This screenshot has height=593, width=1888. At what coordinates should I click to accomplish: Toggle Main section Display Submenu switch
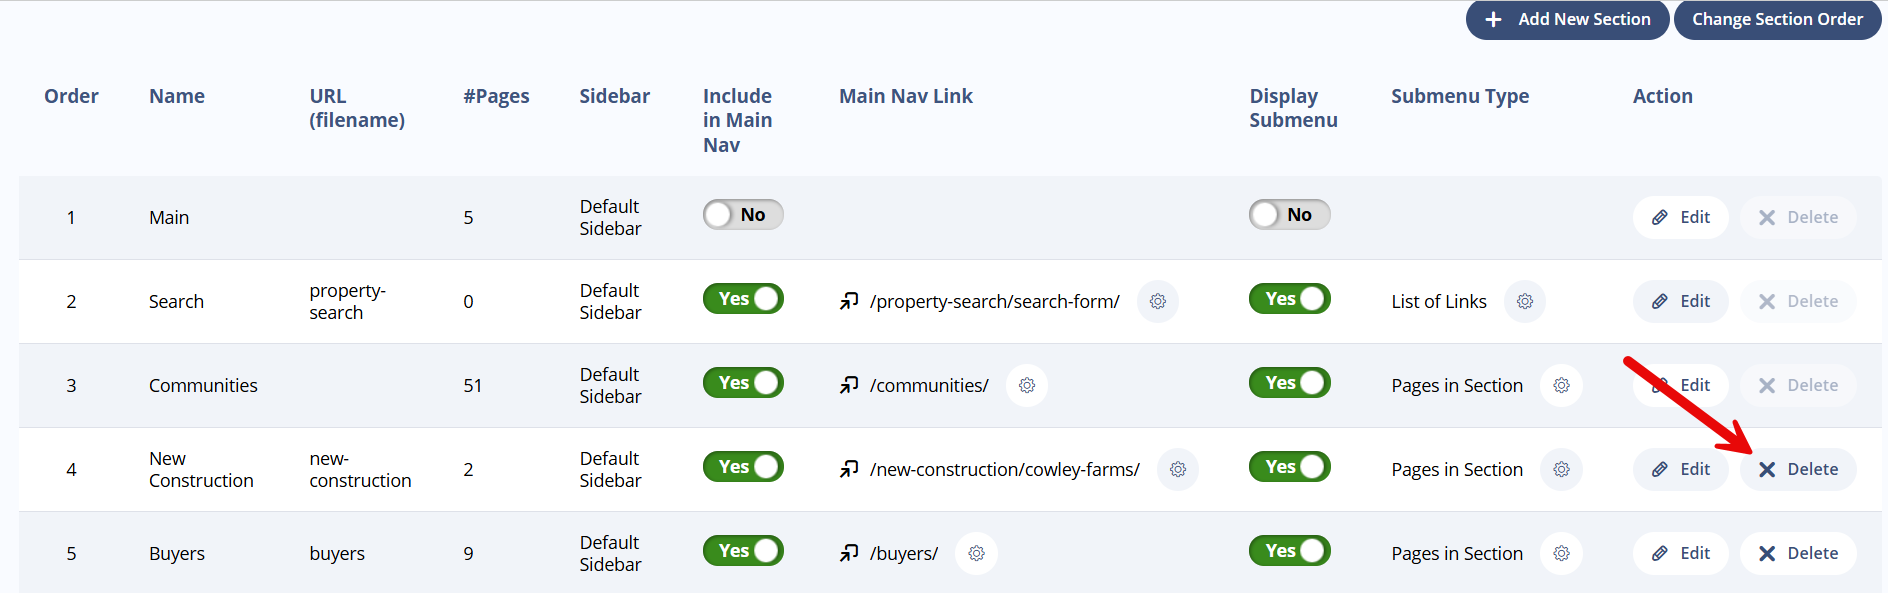pos(1290,215)
